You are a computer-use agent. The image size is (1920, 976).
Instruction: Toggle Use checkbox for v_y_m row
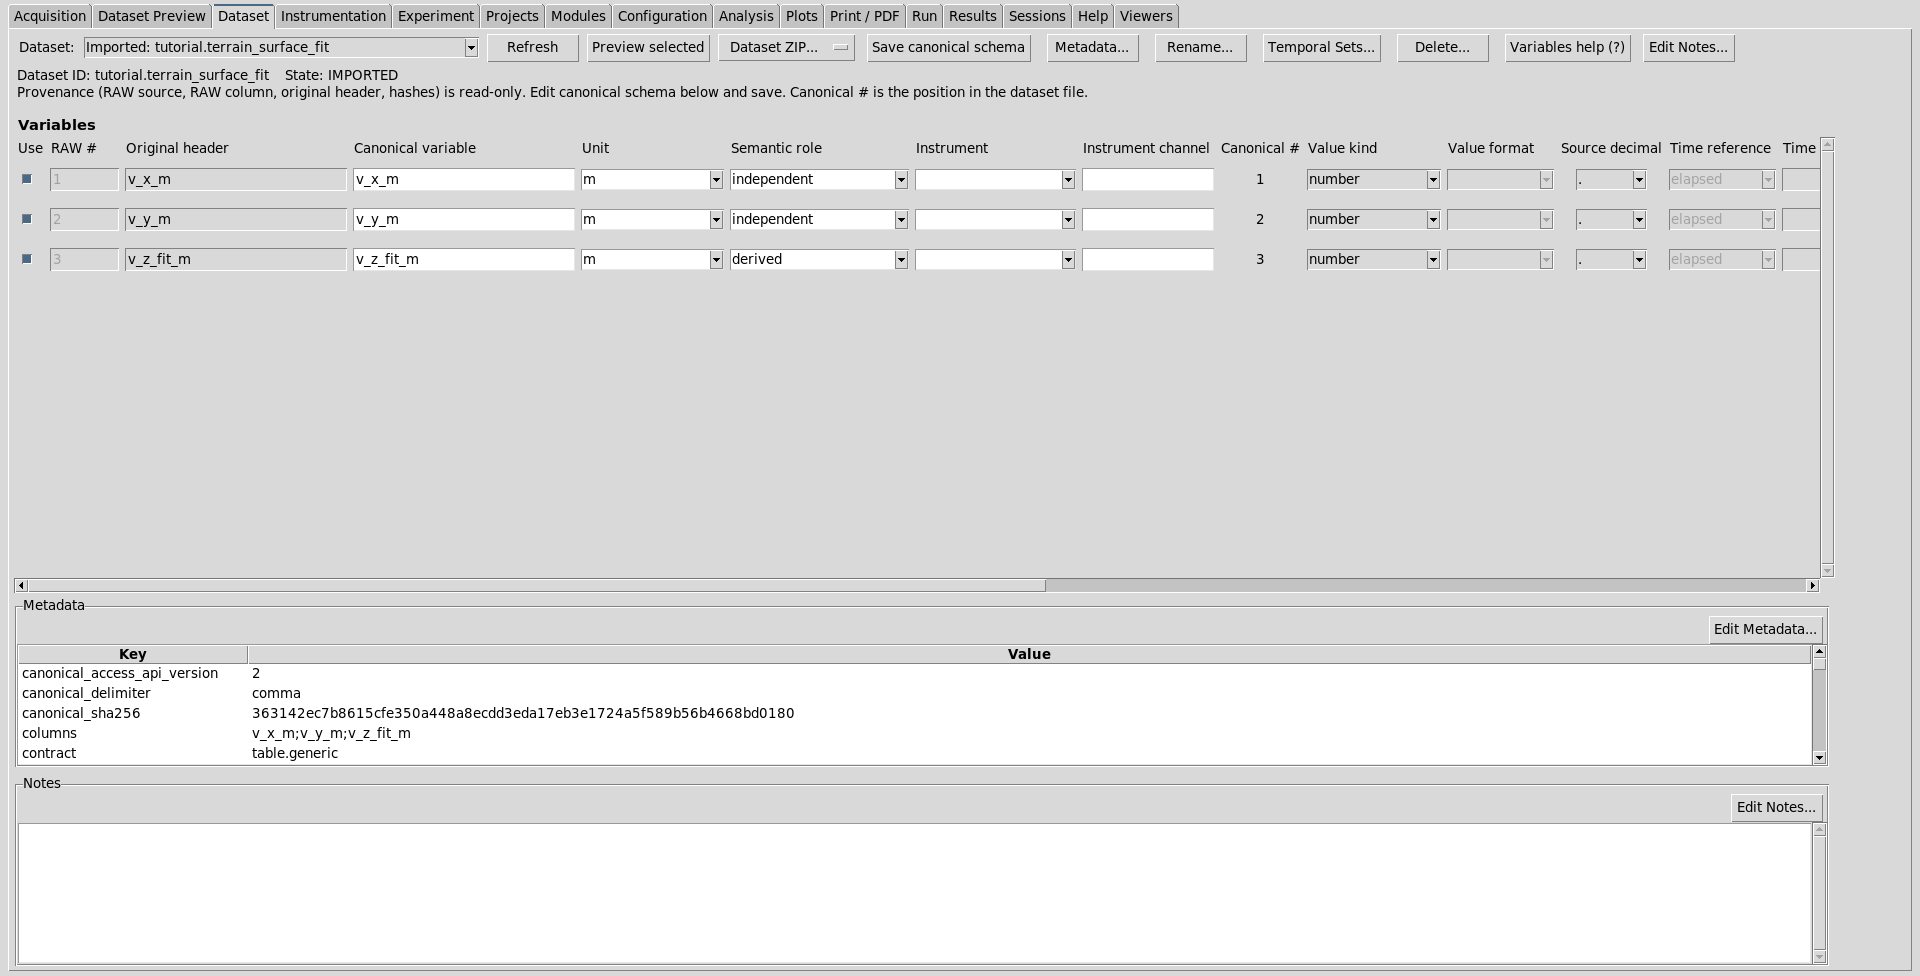(x=27, y=219)
